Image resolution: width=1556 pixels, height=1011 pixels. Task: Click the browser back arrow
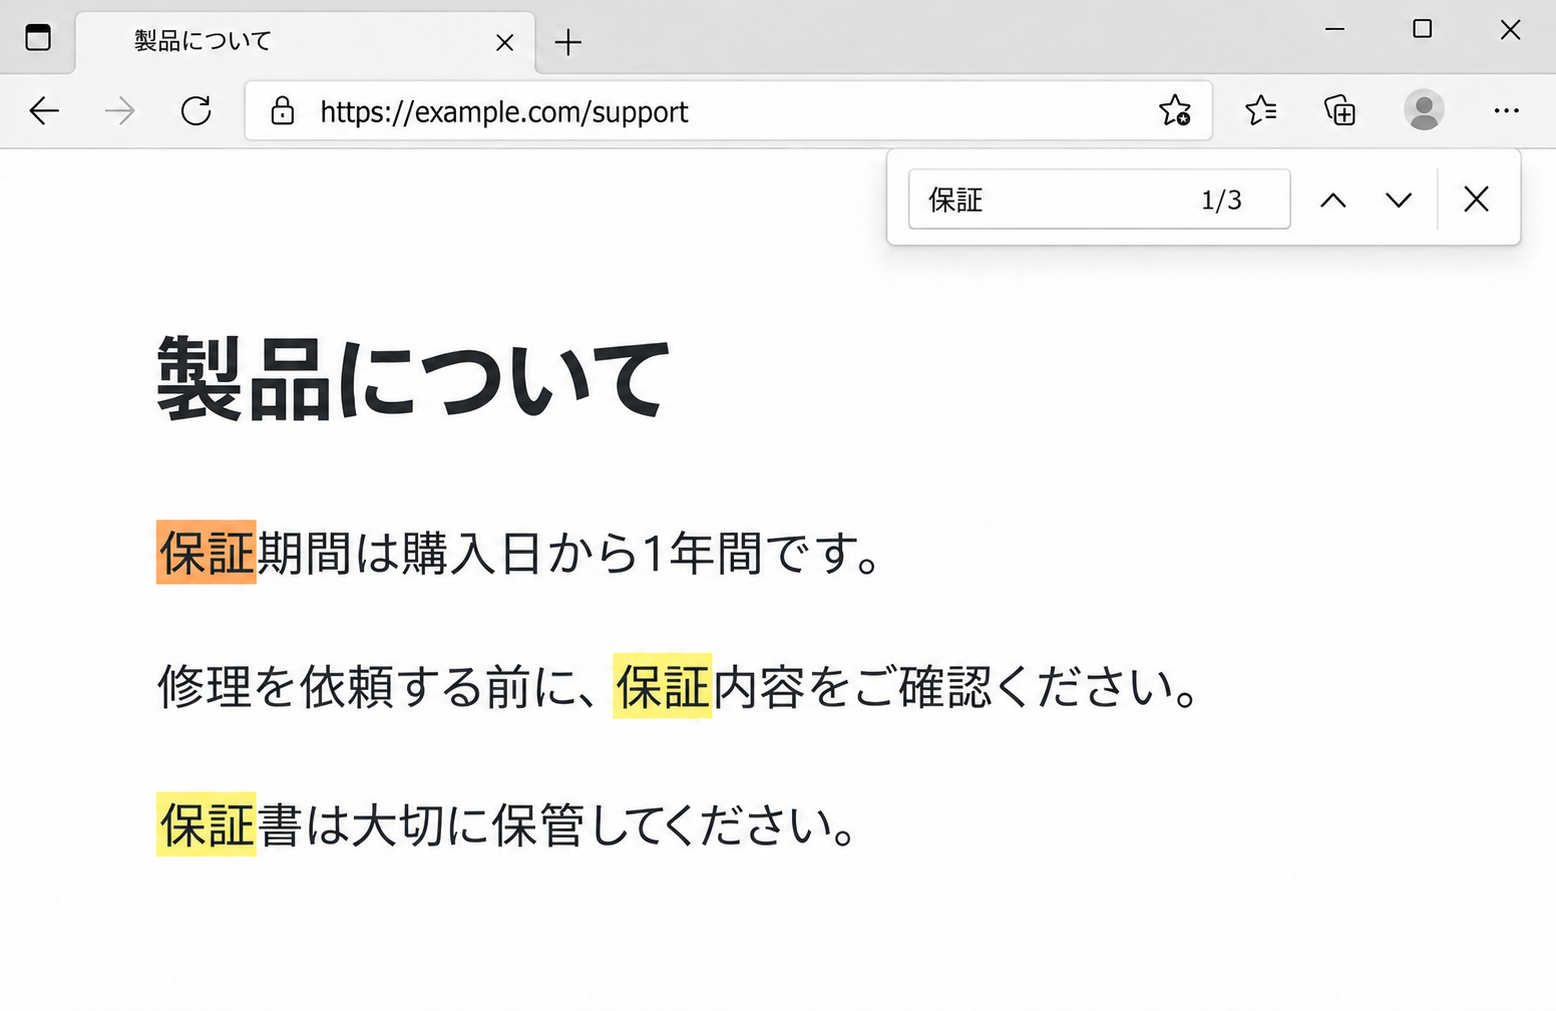[45, 110]
